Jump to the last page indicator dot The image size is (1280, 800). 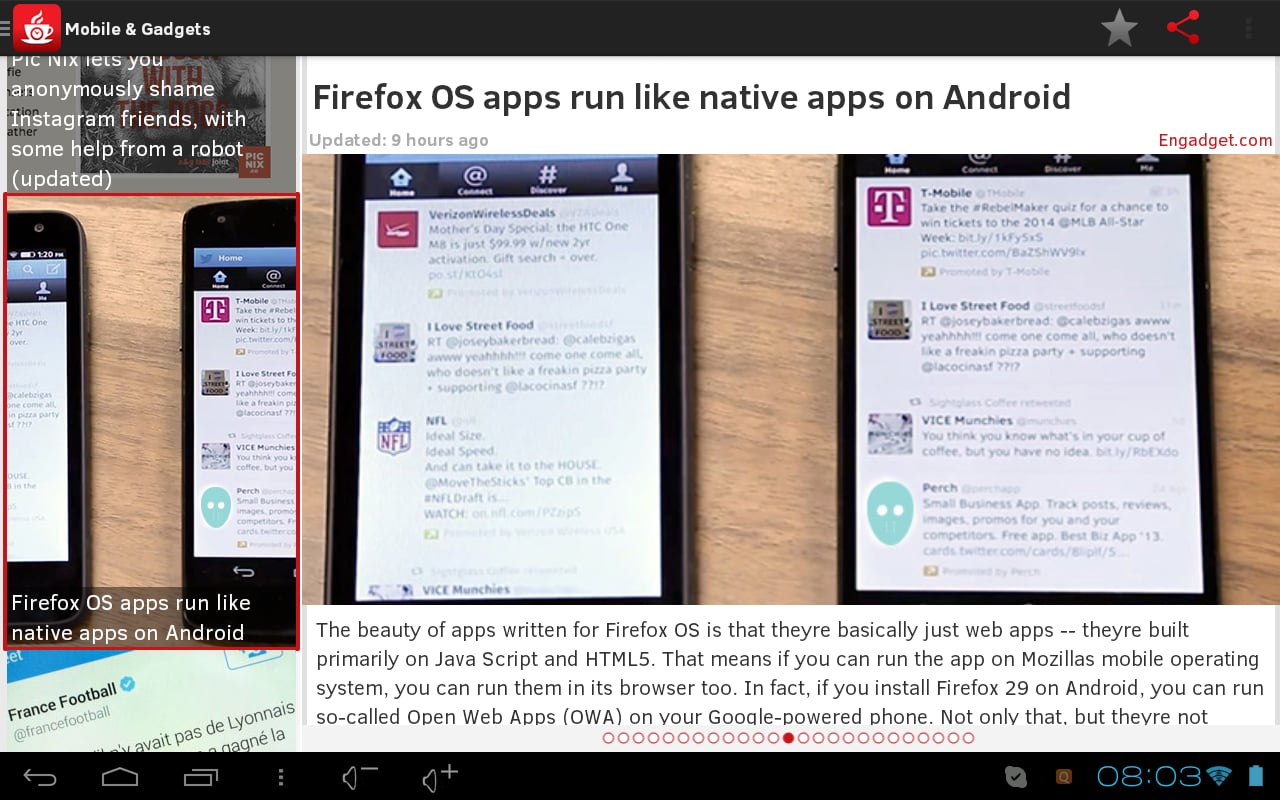point(968,738)
